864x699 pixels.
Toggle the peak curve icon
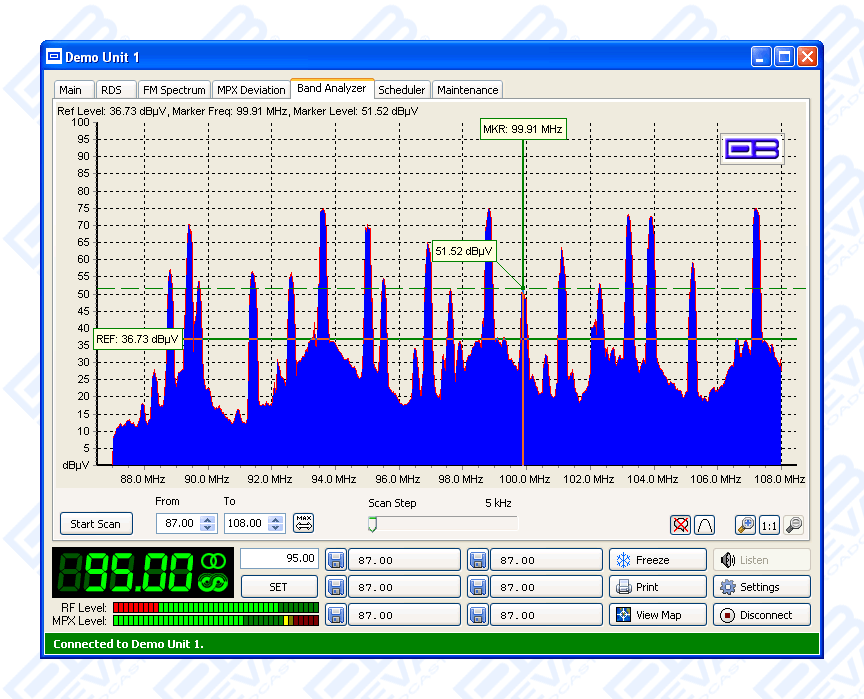704,524
